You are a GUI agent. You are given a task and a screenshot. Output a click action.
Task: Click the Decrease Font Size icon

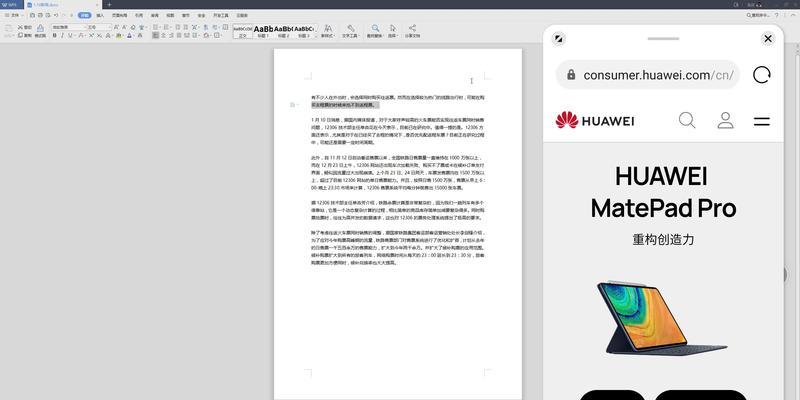(124, 27)
